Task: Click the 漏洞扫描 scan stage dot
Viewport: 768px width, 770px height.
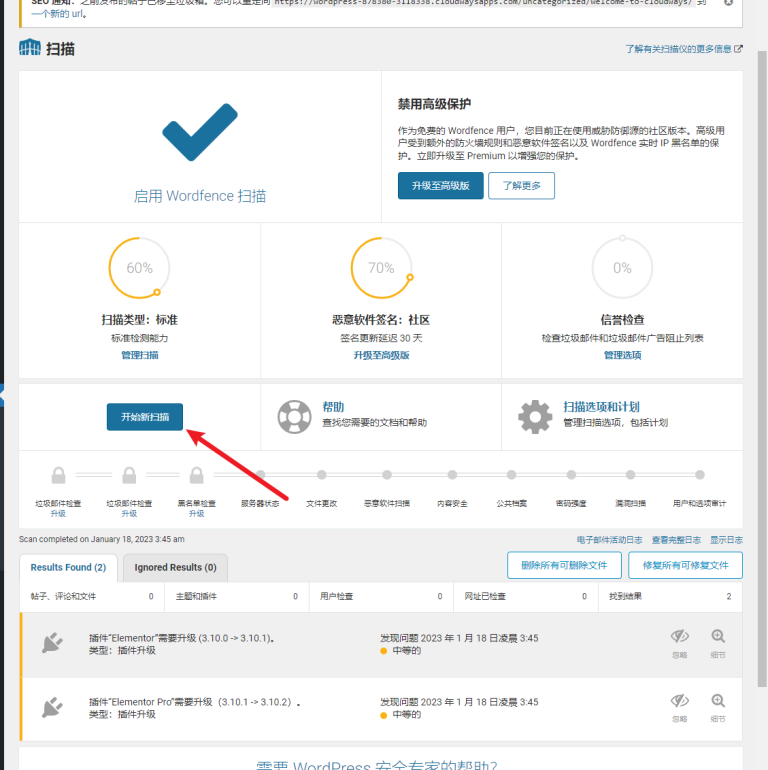Action: (631, 474)
